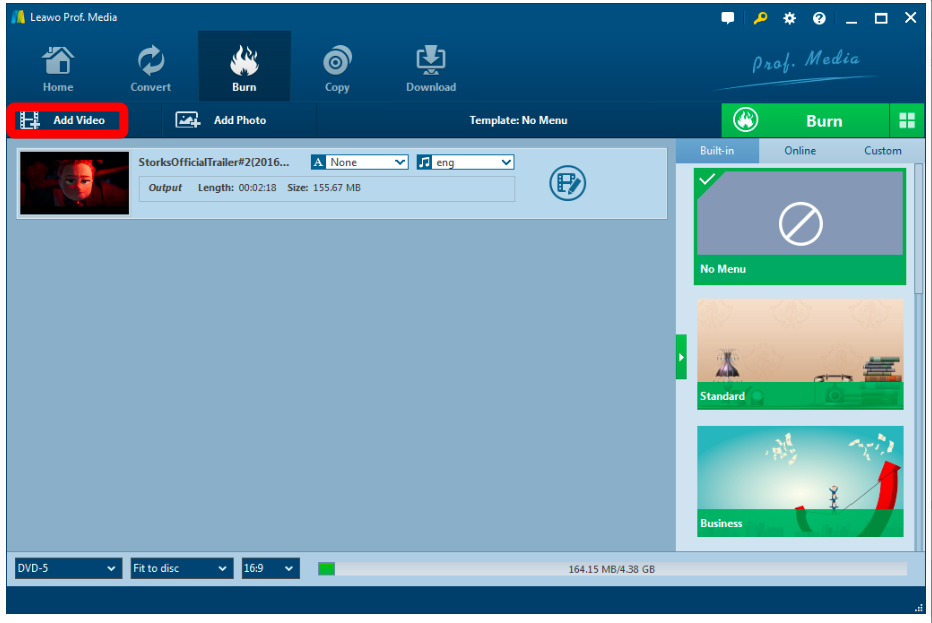Image resolution: width=932 pixels, height=623 pixels.
Task: Select the Burn module tab
Action: (x=244, y=67)
